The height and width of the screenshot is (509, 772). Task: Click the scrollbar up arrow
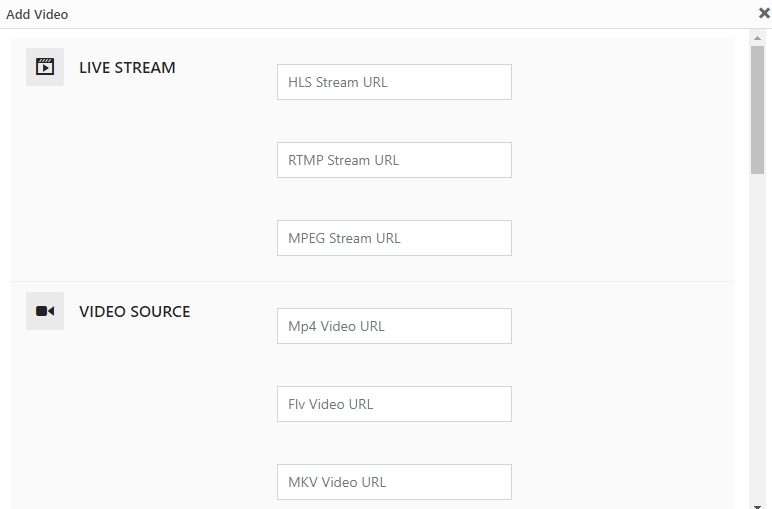pos(757,38)
